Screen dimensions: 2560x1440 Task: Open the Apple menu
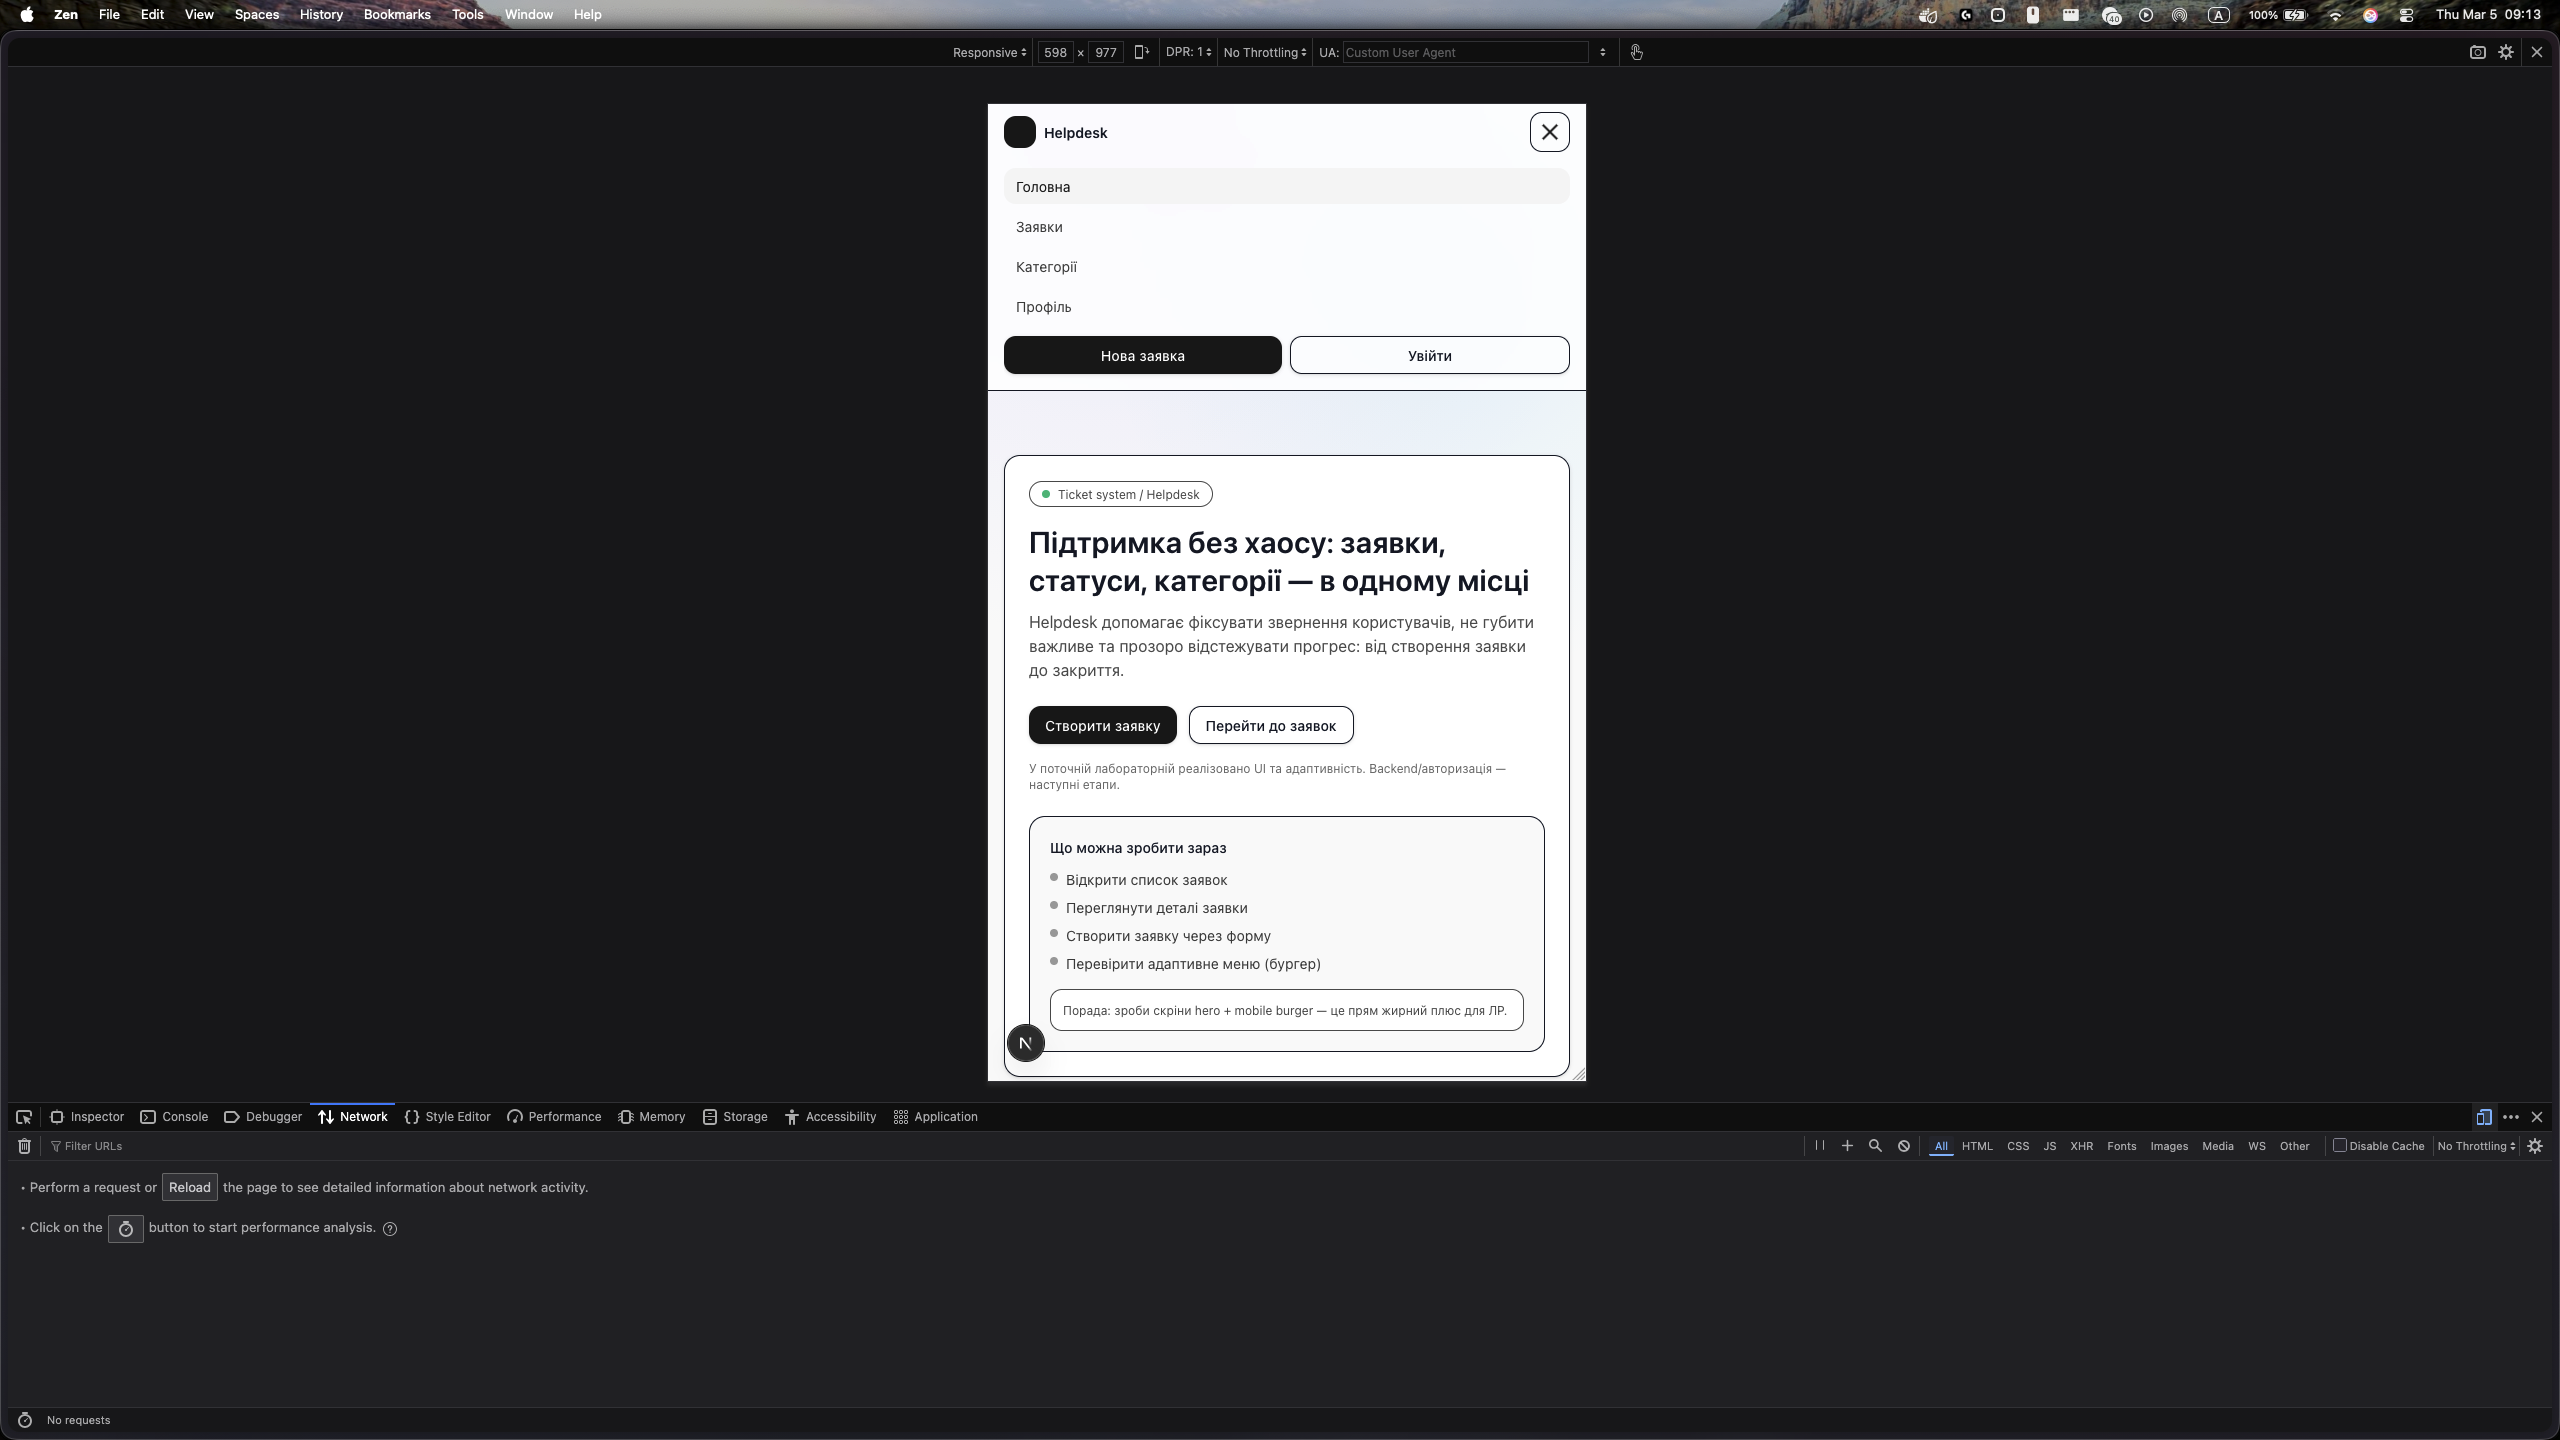[x=27, y=14]
